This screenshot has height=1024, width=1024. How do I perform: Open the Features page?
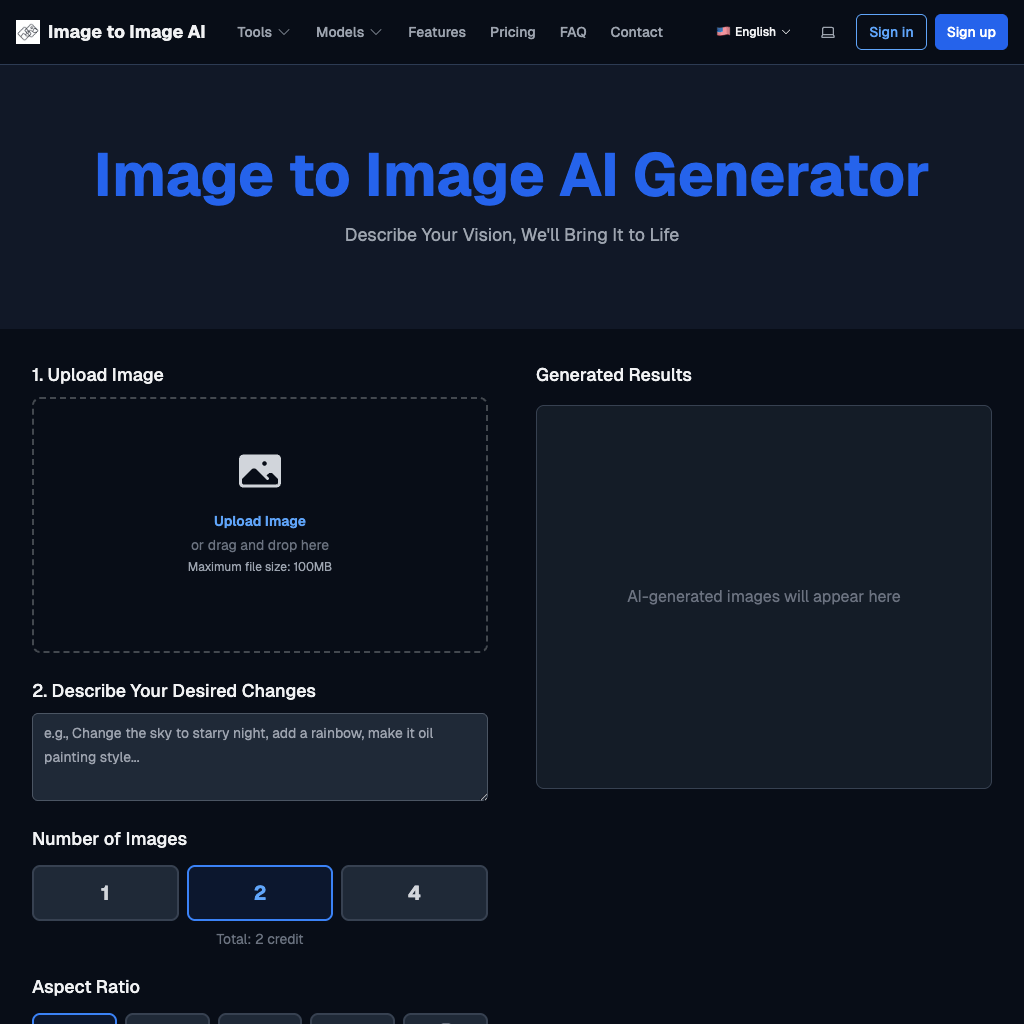436,32
